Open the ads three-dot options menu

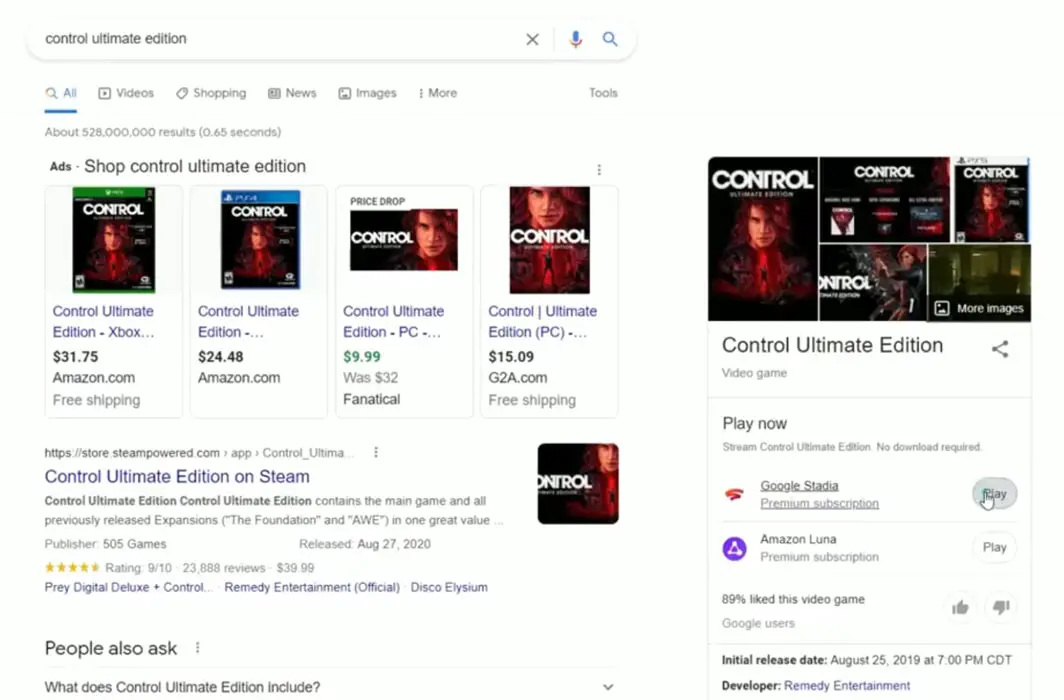(x=599, y=170)
